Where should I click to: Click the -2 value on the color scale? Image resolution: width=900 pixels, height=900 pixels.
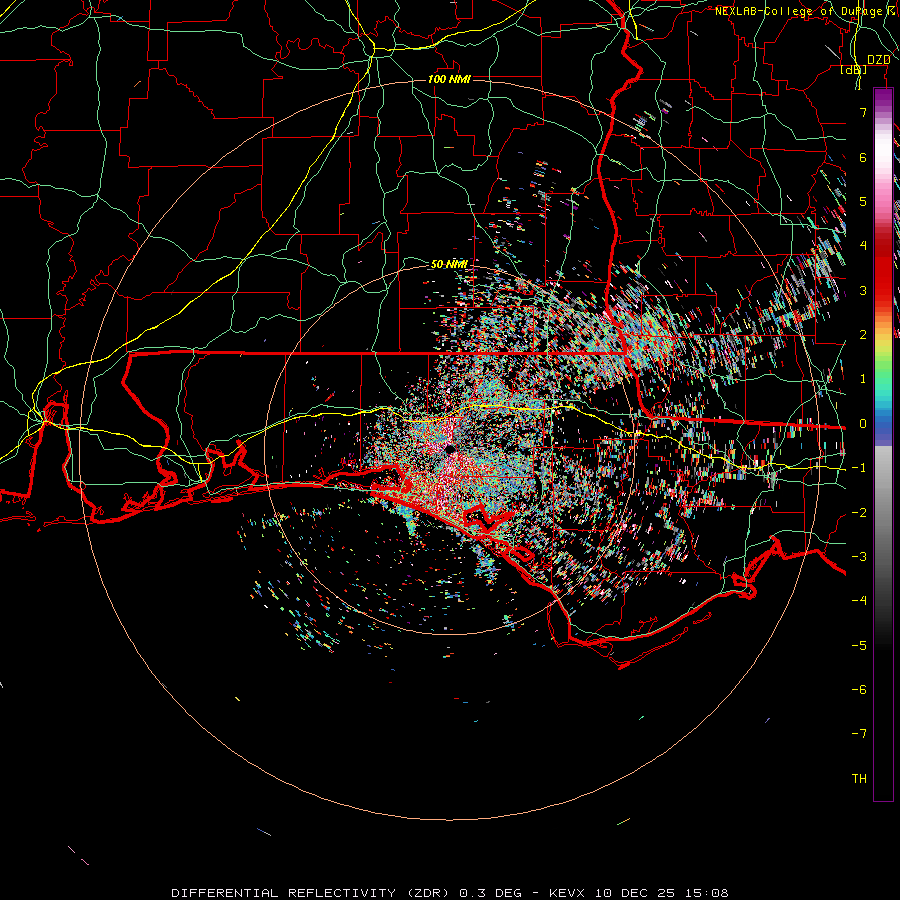click(859, 512)
